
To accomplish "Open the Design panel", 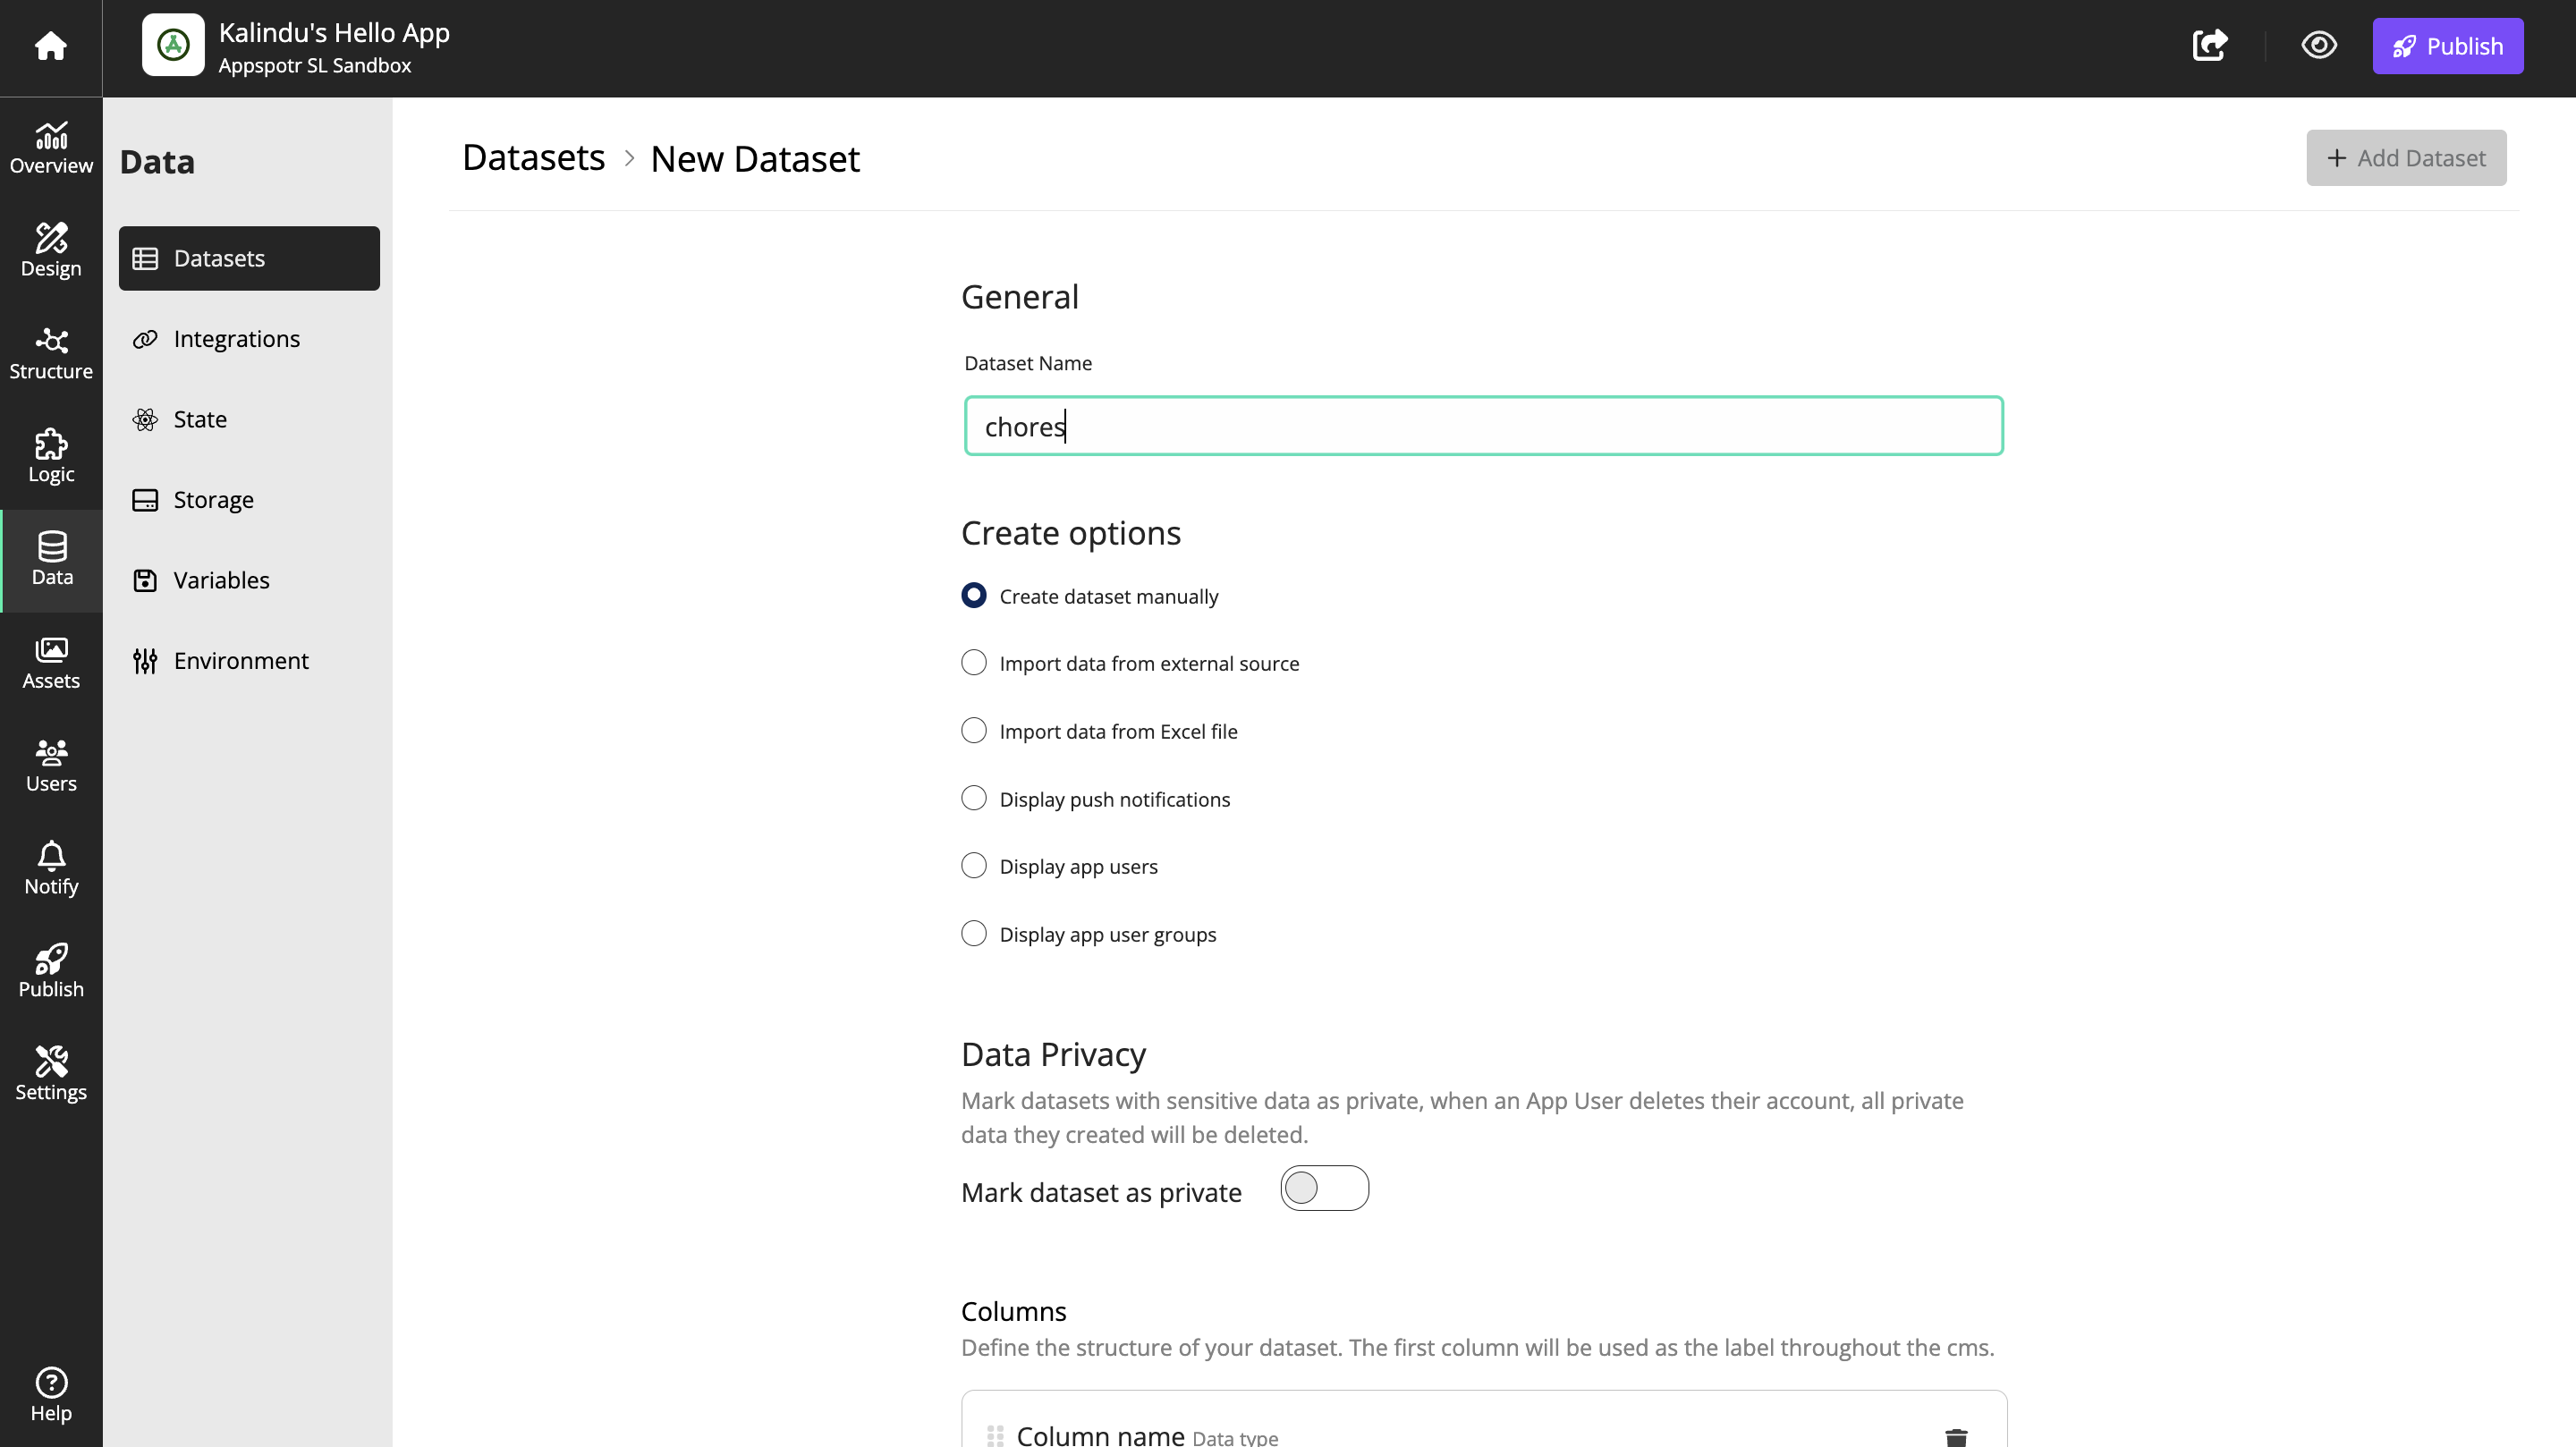I will pos(49,250).
